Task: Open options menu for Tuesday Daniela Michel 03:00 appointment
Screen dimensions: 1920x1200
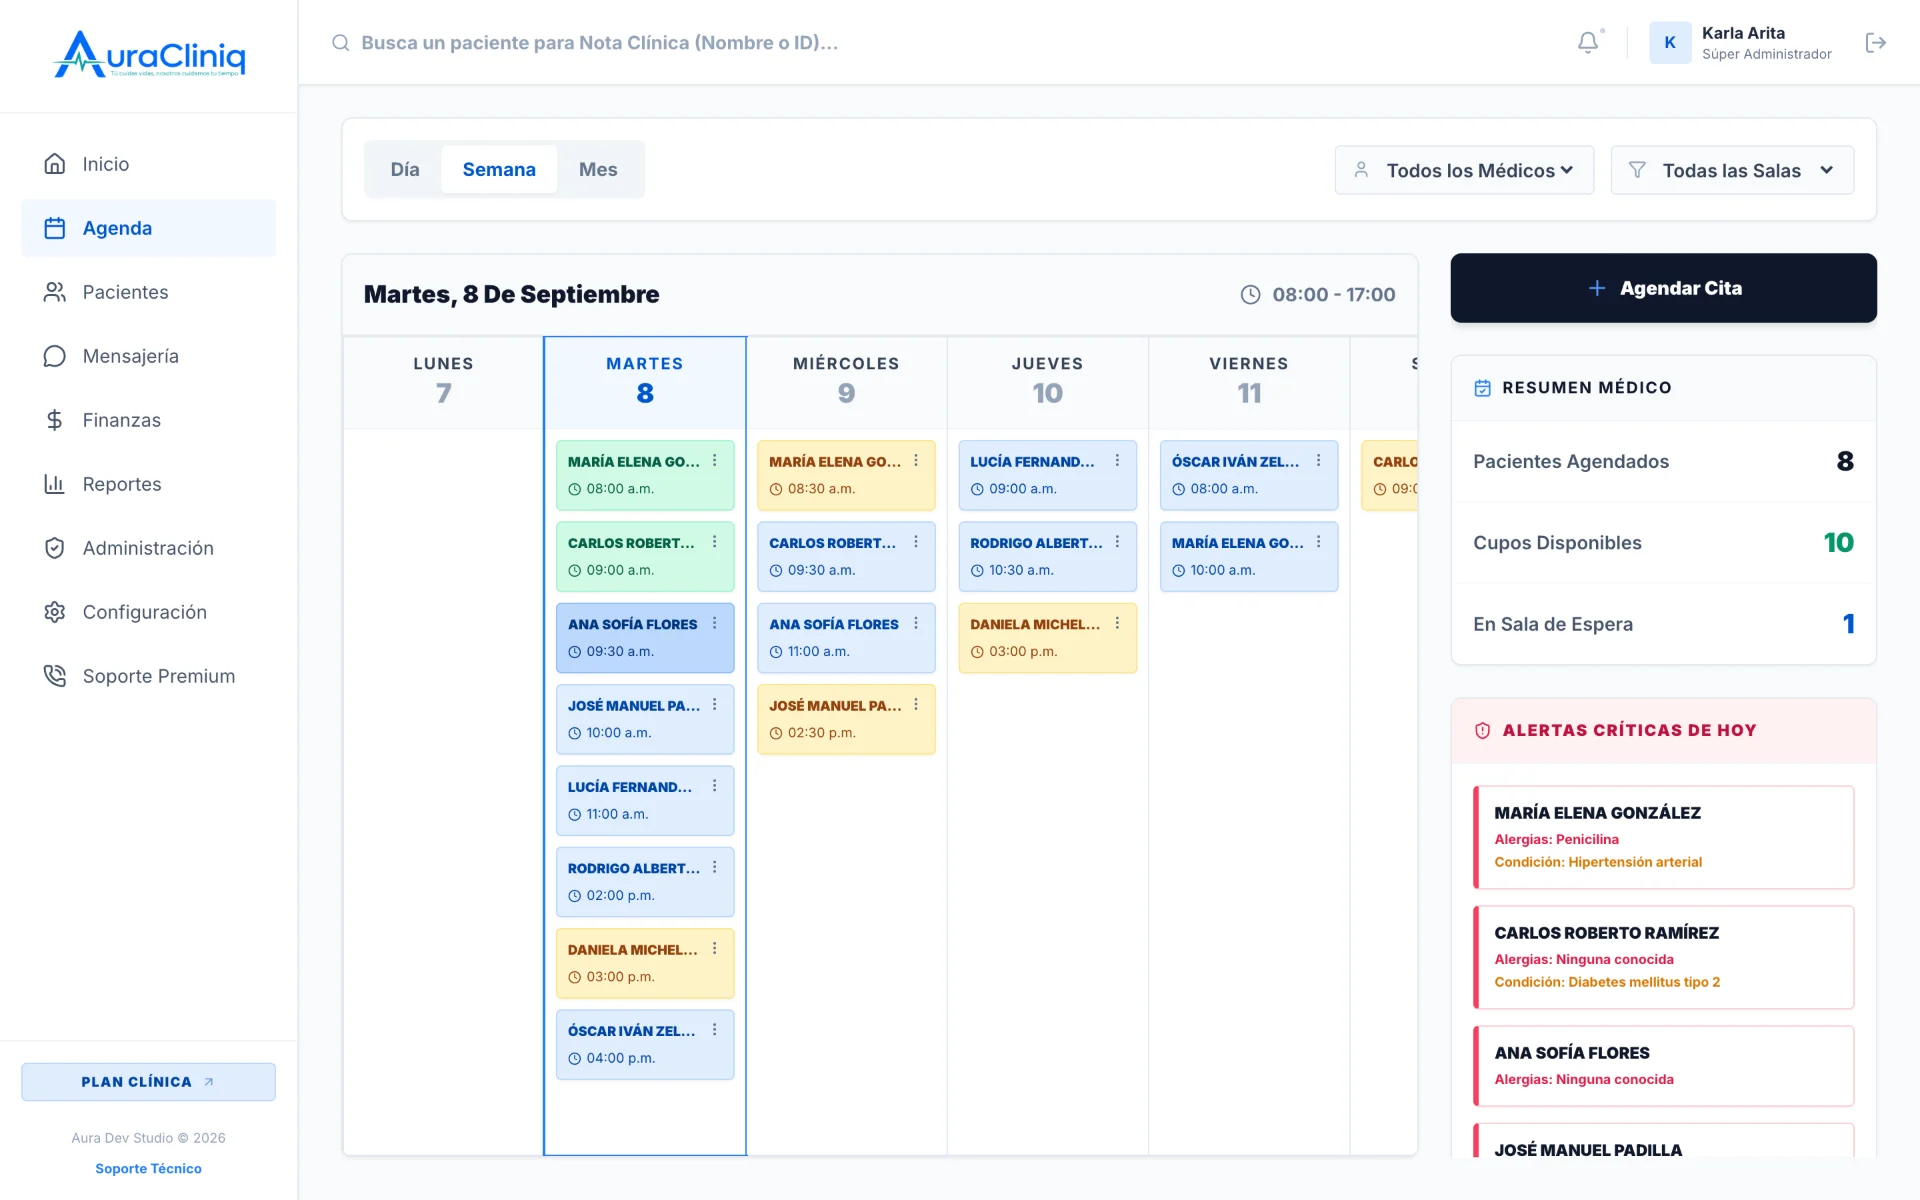Action: 714,948
